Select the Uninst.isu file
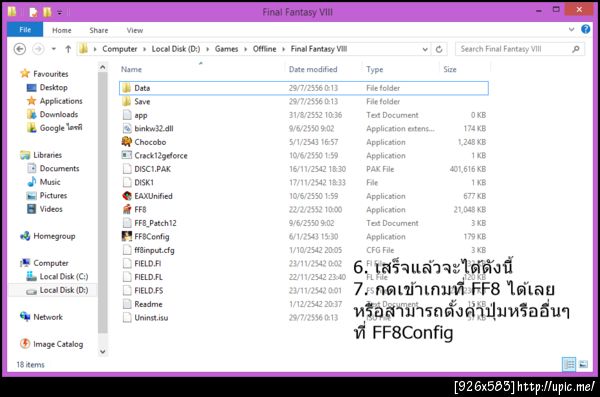The image size is (600, 397). pyautogui.click(x=151, y=317)
